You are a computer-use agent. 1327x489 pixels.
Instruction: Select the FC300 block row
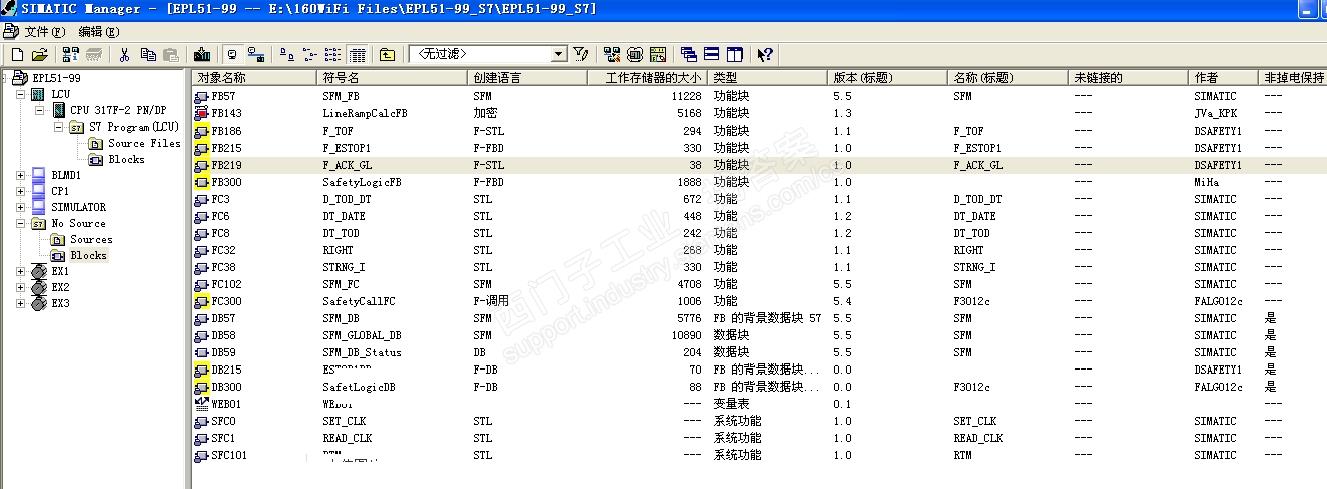pos(760,301)
